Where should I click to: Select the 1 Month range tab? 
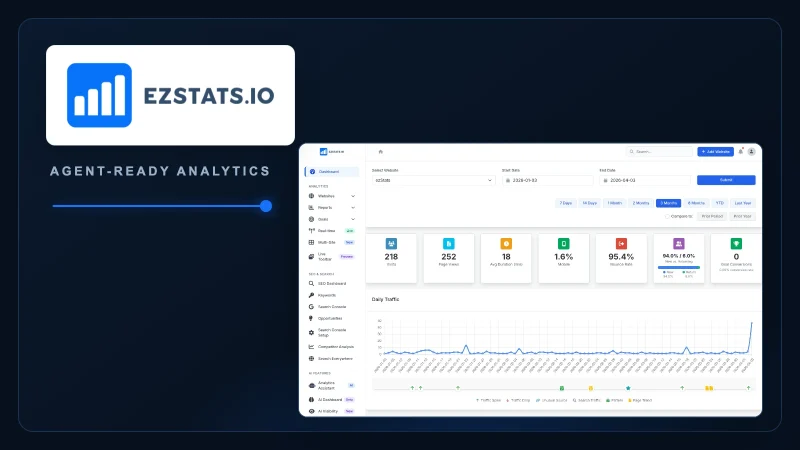pos(615,203)
